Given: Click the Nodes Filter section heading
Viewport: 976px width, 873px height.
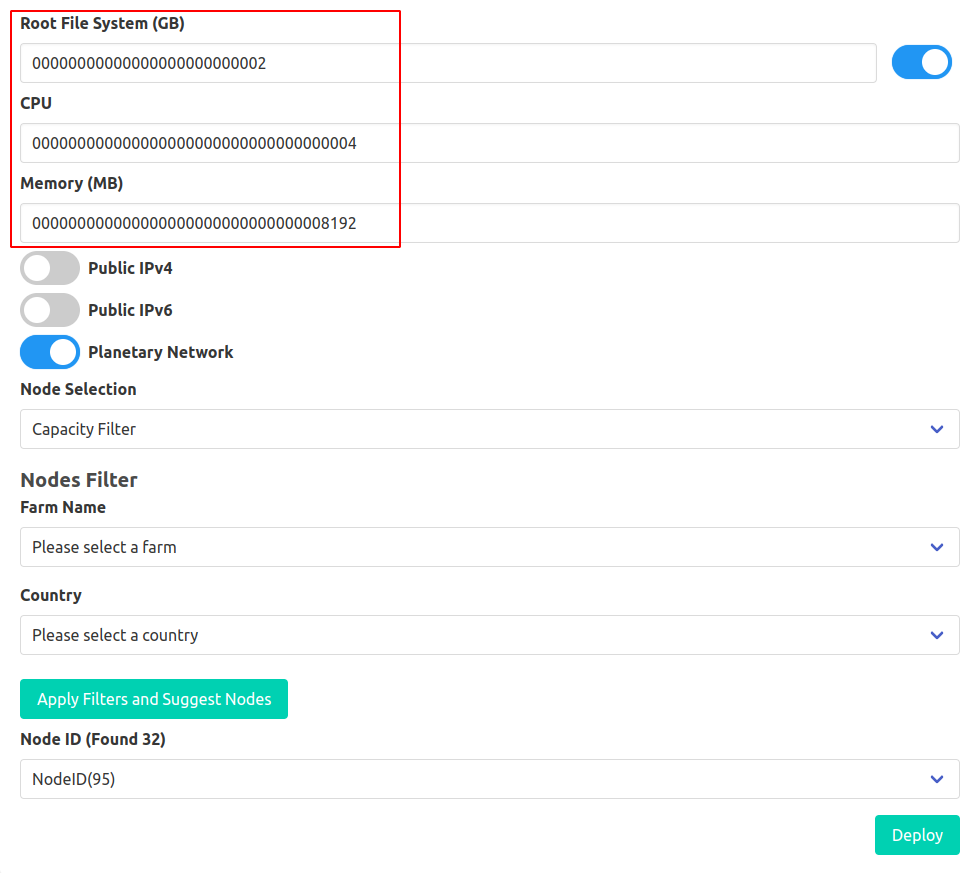Looking at the screenshot, I should (x=78, y=480).
